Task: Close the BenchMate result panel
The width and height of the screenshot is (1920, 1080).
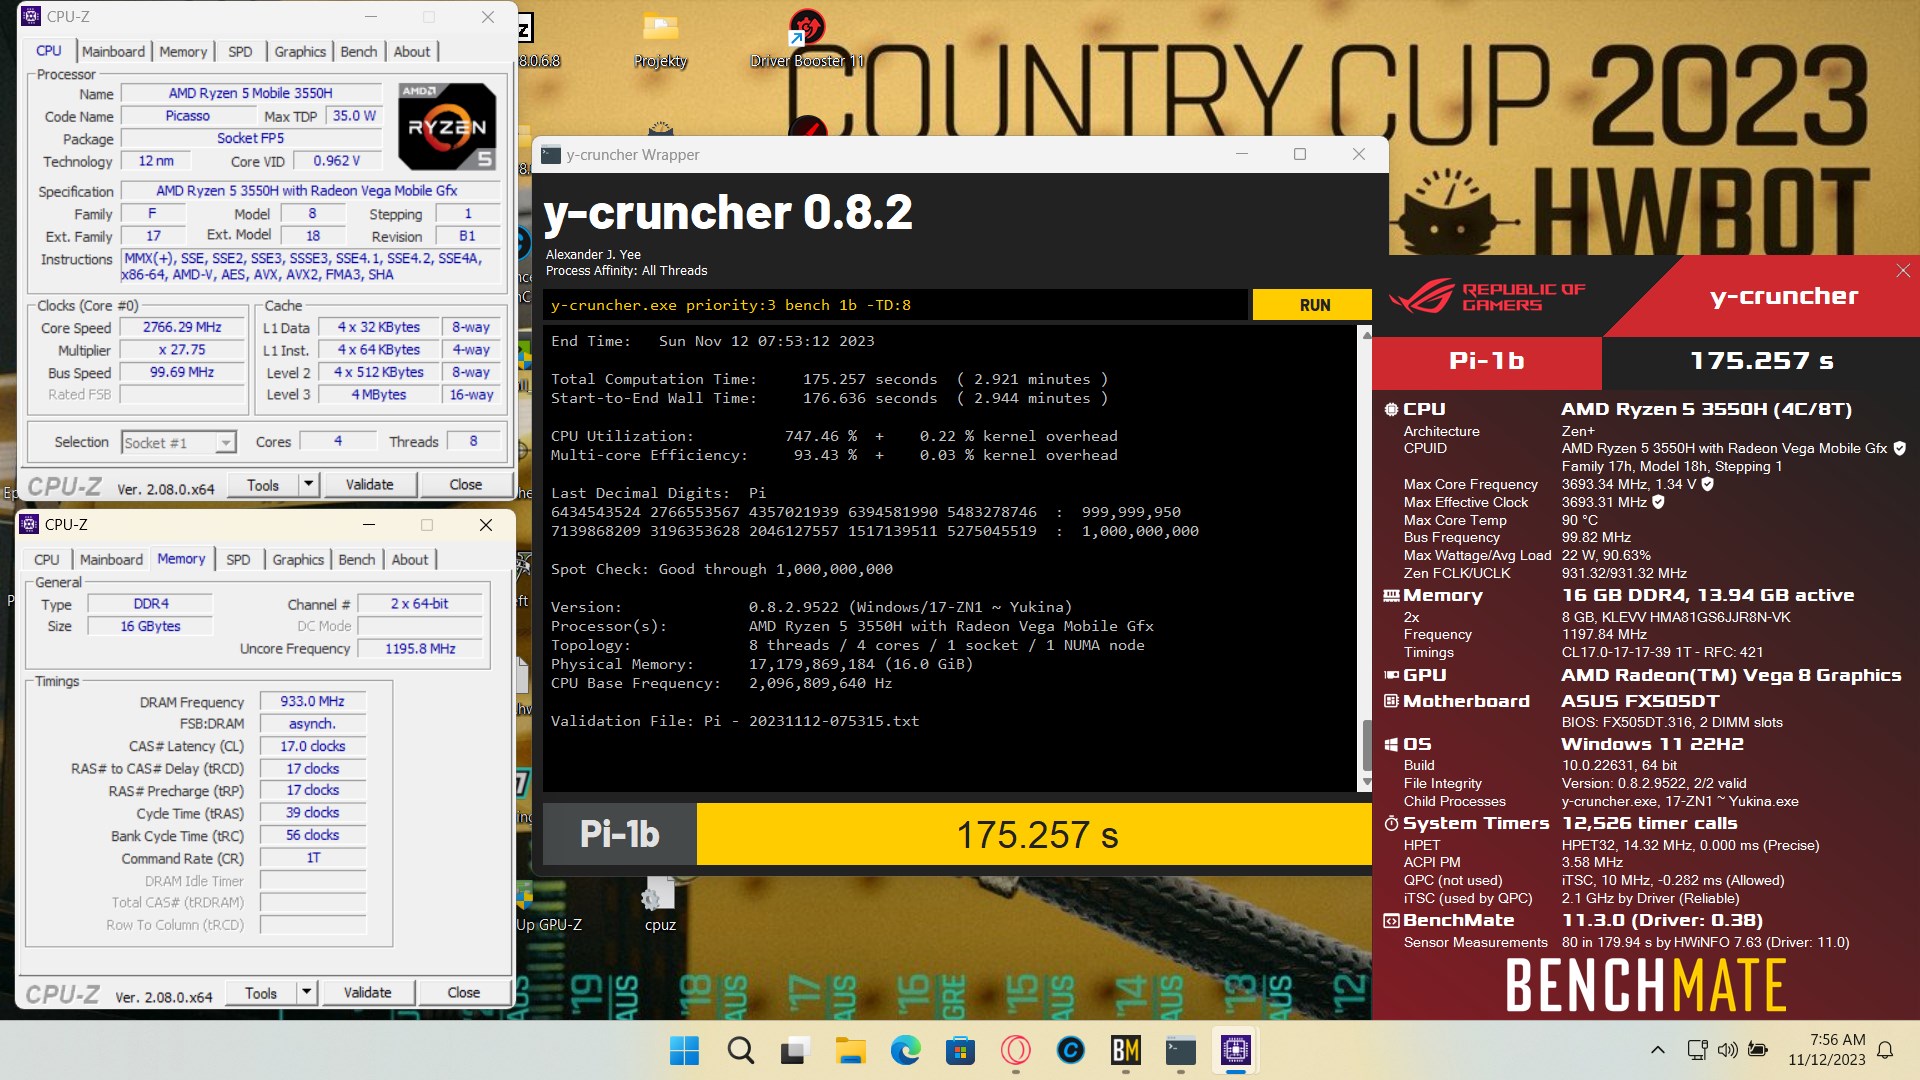Action: (1903, 271)
